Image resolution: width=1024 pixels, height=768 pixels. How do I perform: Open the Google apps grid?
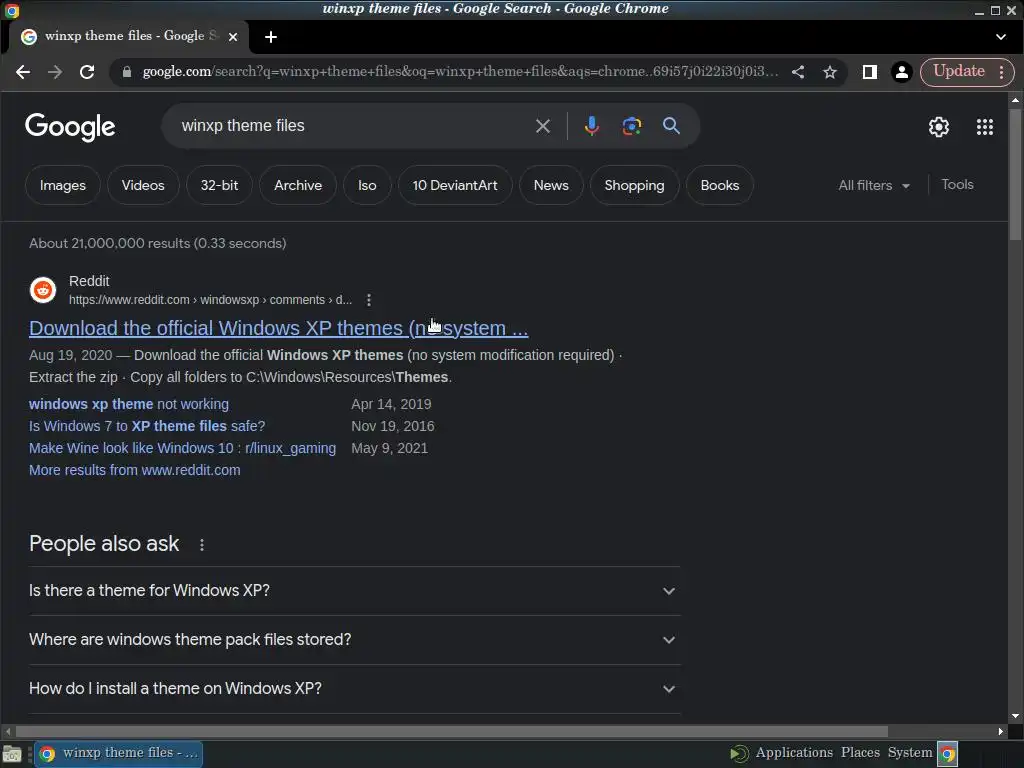pos(984,127)
